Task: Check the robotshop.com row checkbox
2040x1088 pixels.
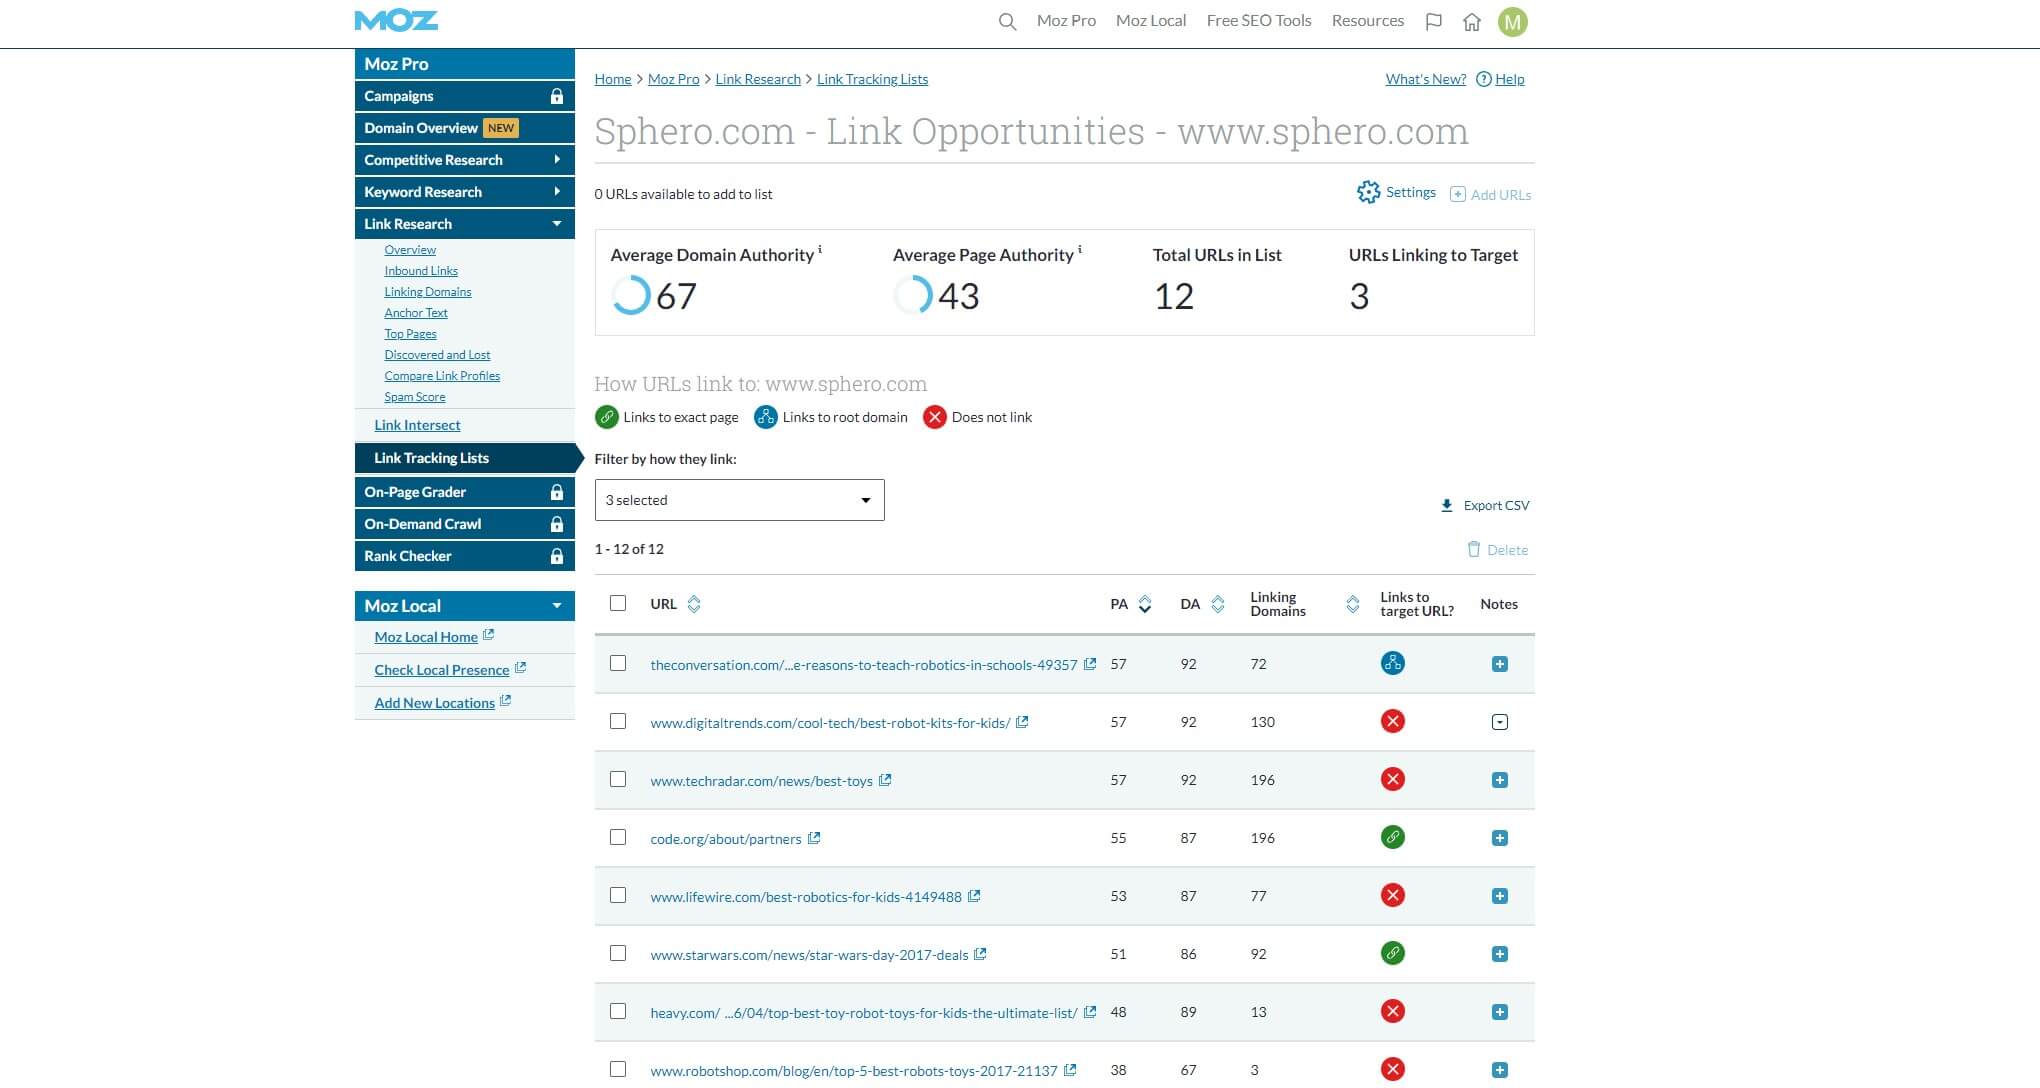Action: pos(618,1069)
